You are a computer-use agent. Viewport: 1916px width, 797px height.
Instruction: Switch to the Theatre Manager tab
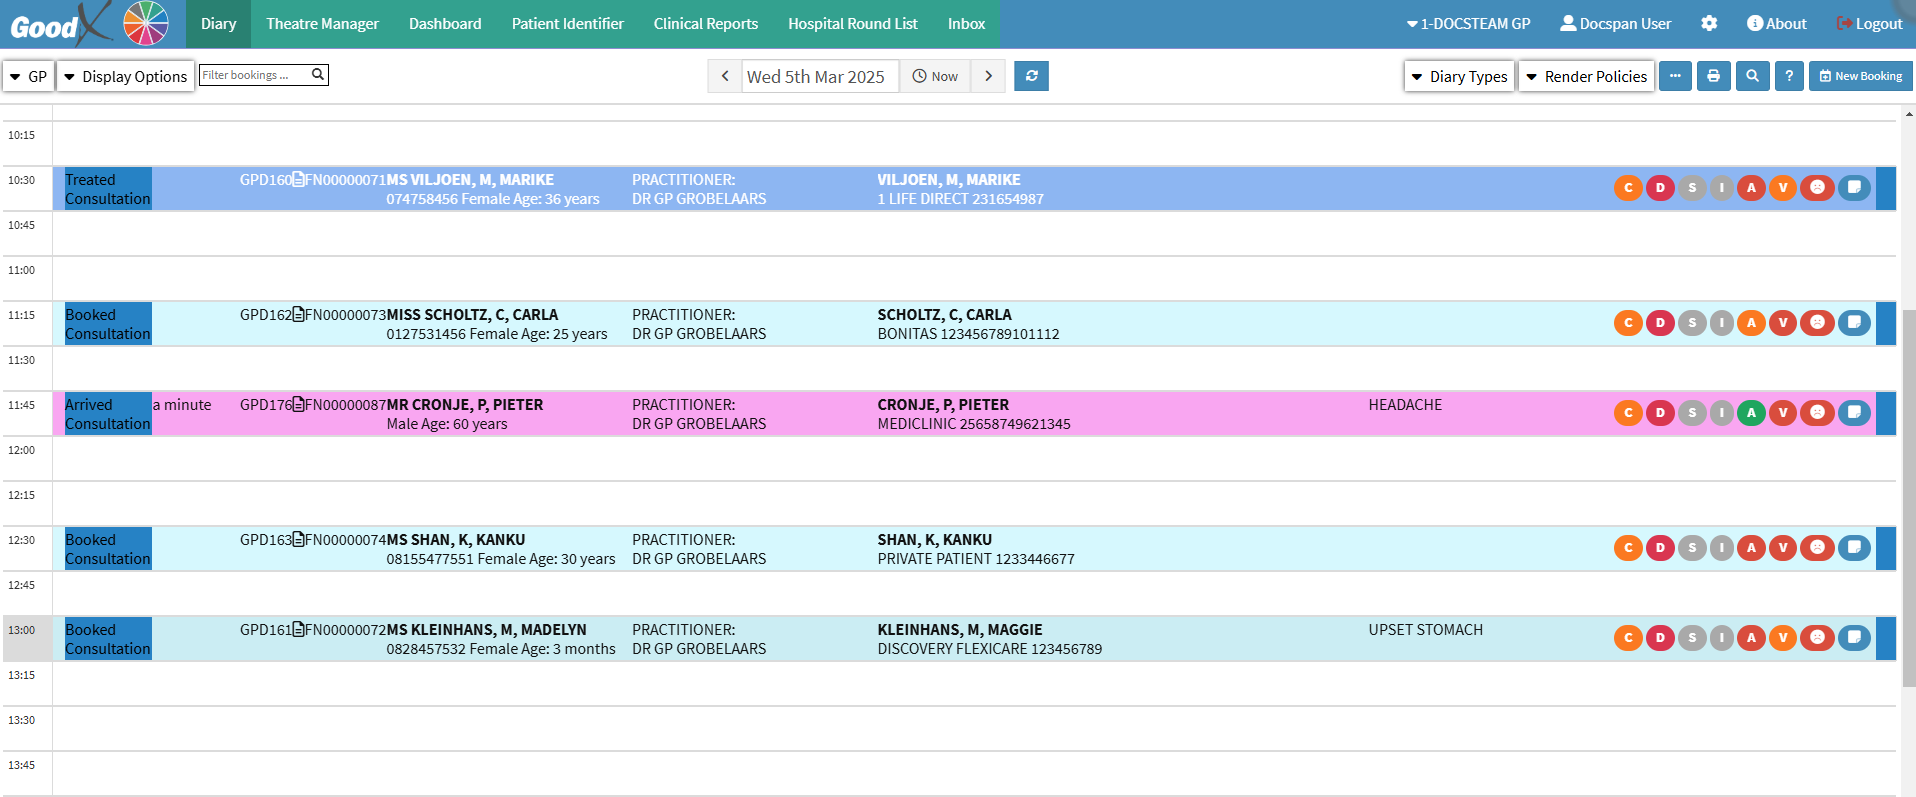click(322, 23)
